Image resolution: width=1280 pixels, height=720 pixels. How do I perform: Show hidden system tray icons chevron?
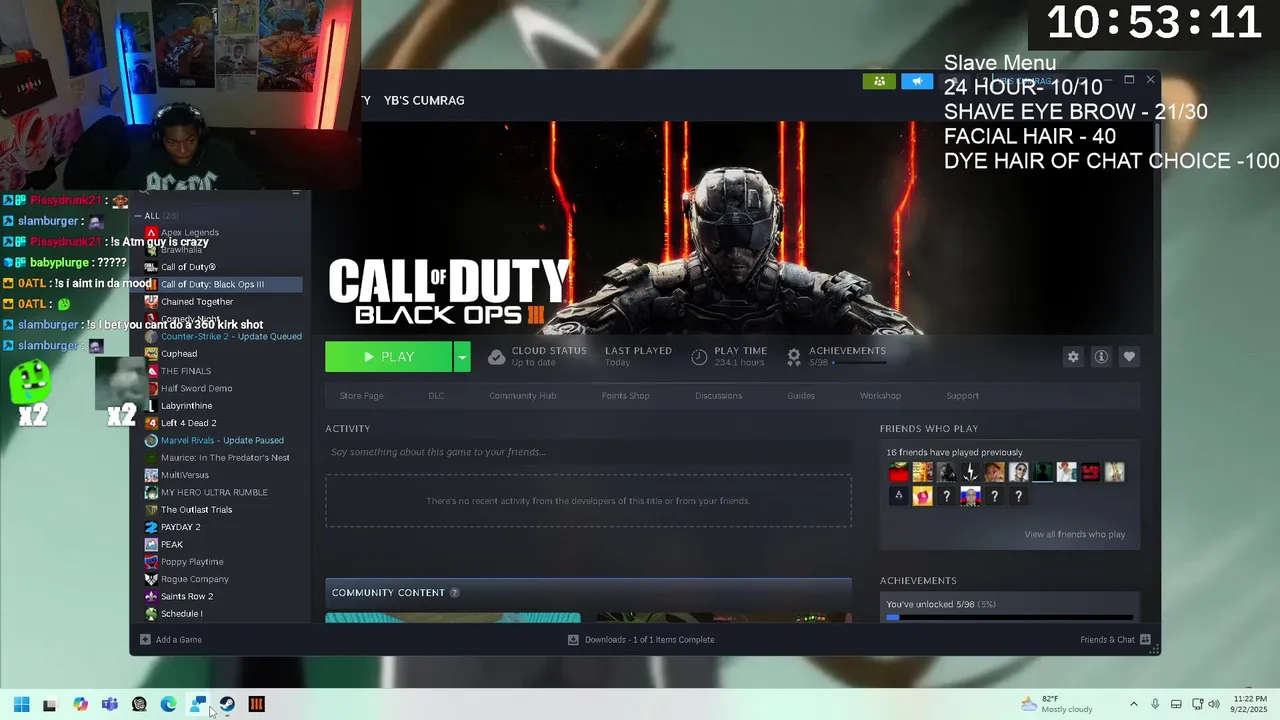point(1133,704)
